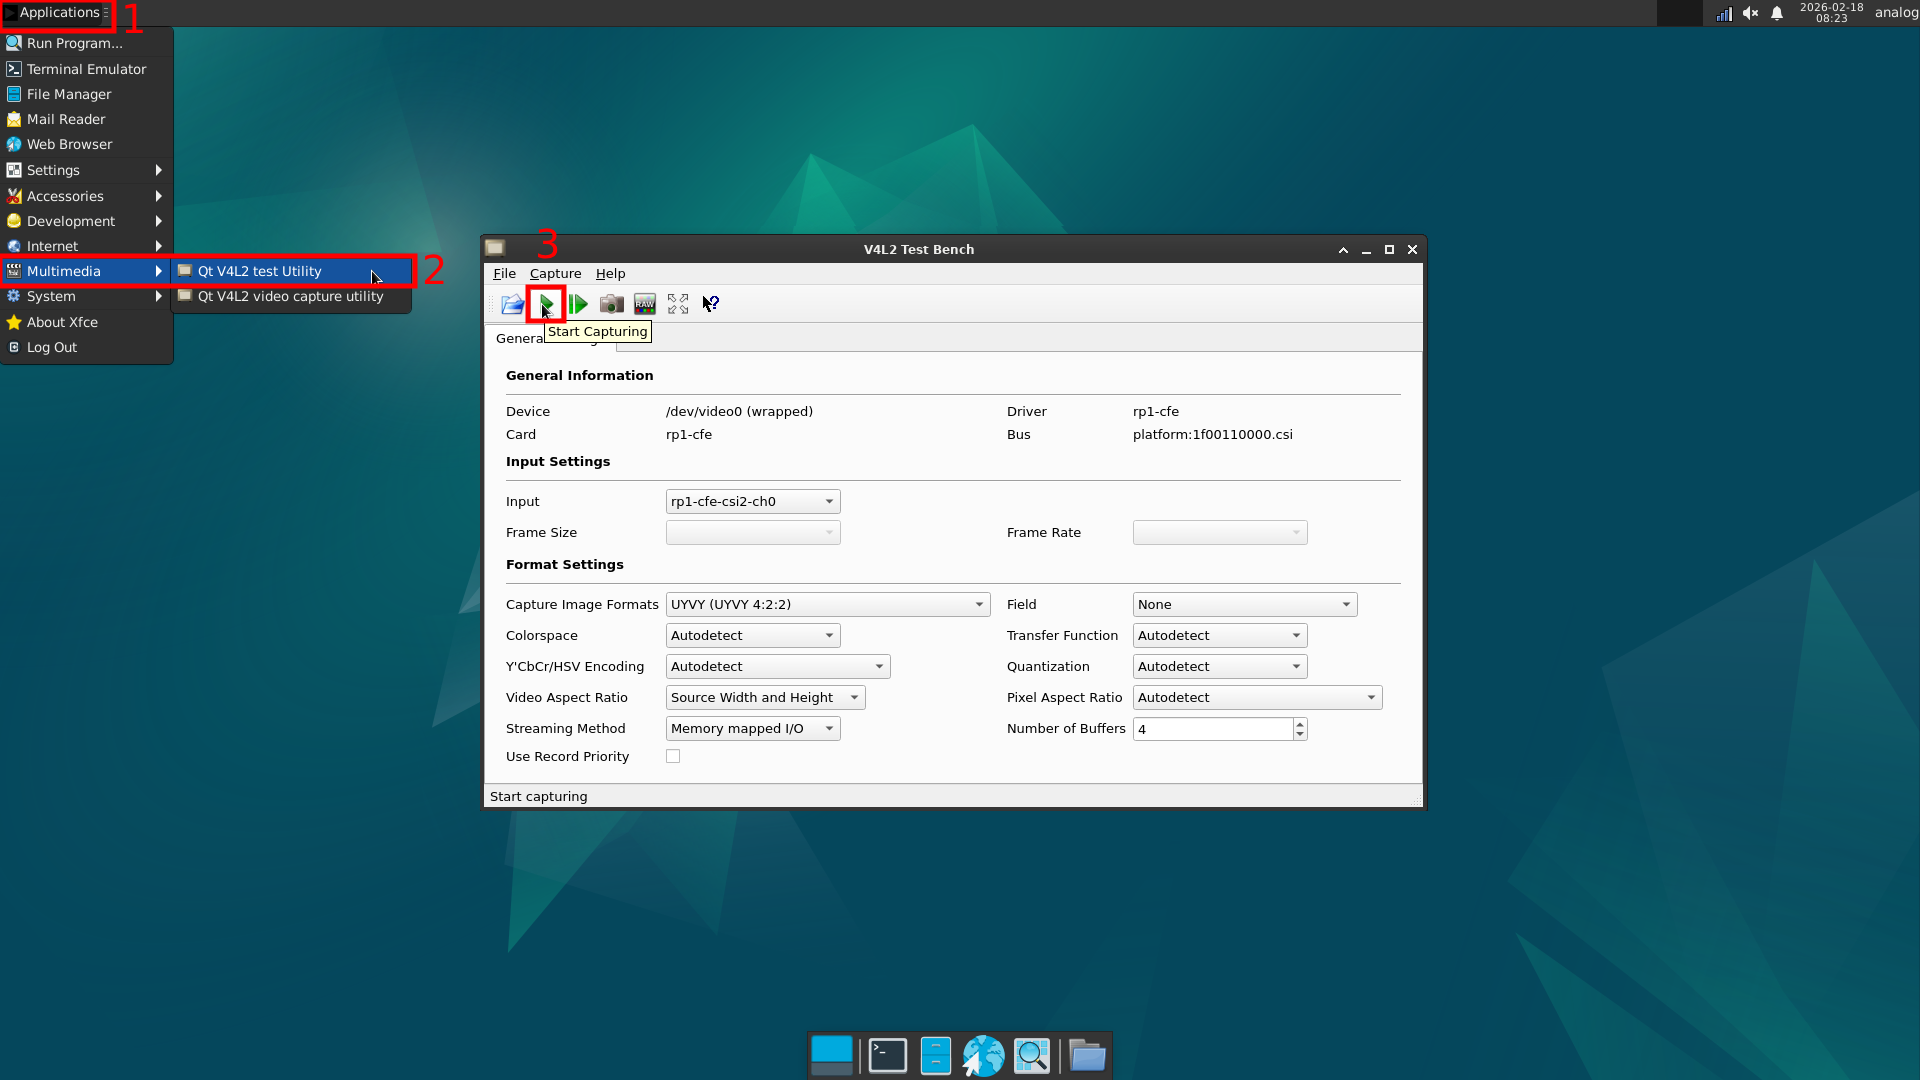Click the Save Raw Frames icon

pos(644,304)
